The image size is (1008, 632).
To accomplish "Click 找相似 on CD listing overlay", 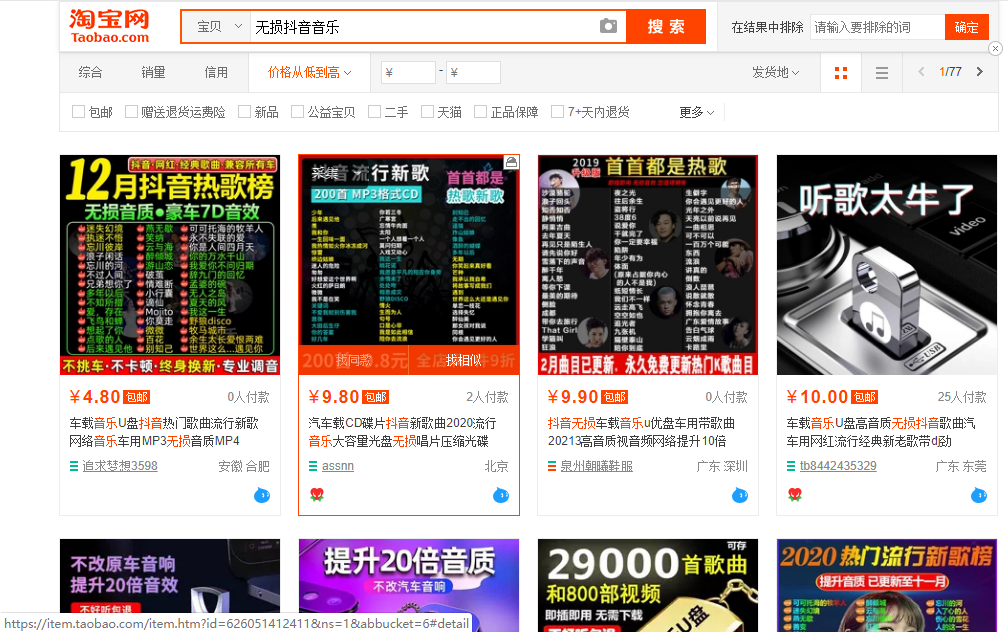I will tap(464, 360).
